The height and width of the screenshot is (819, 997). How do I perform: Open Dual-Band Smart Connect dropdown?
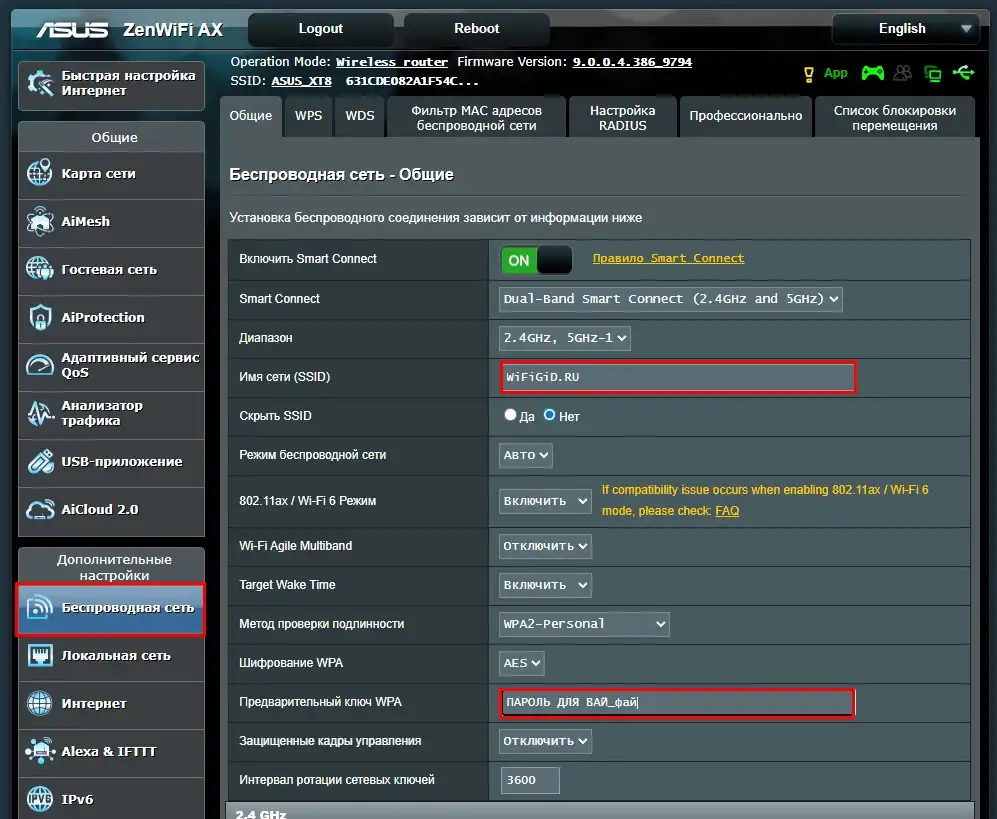click(670, 299)
